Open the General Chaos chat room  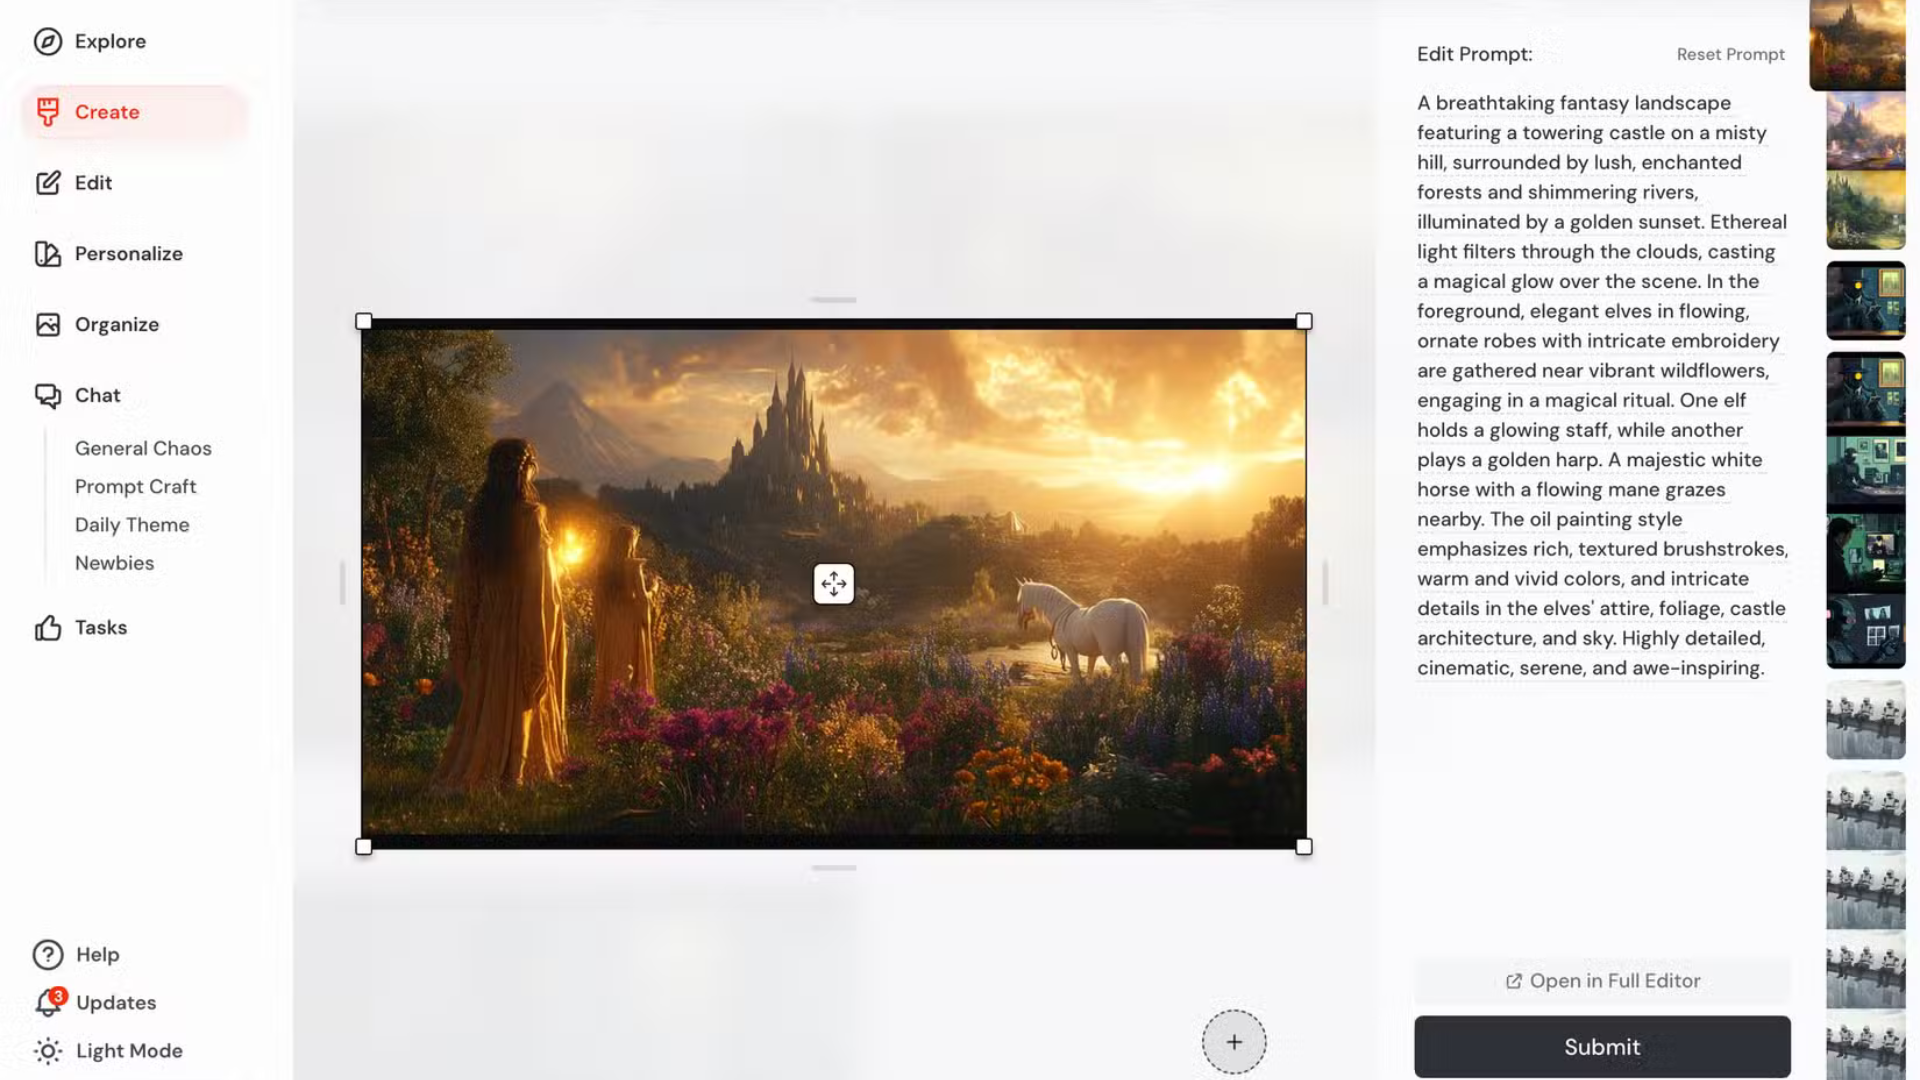pyautogui.click(x=143, y=449)
